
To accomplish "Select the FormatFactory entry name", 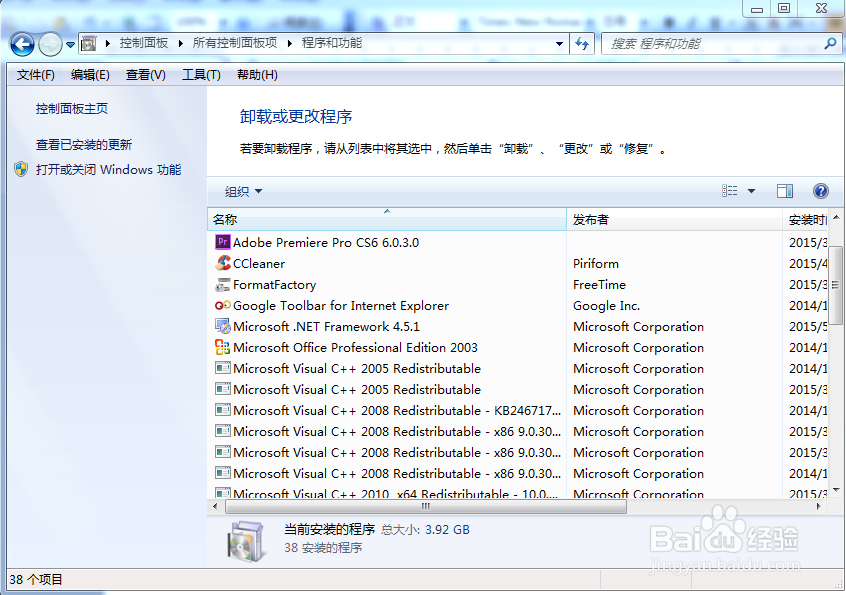I will pyautogui.click(x=275, y=285).
